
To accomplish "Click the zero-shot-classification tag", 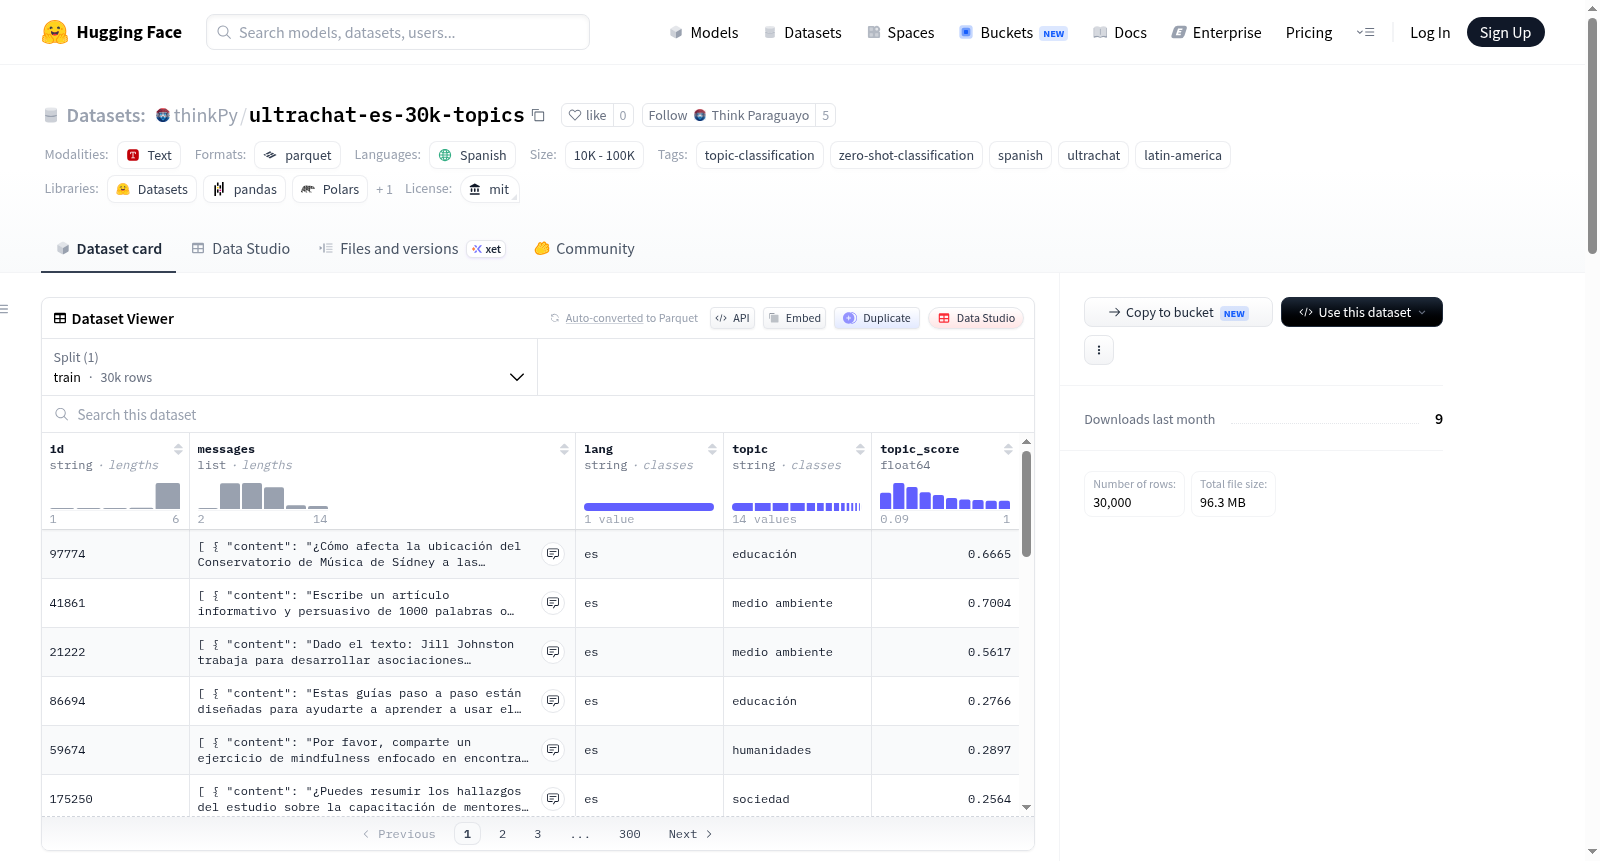I will pyautogui.click(x=906, y=155).
